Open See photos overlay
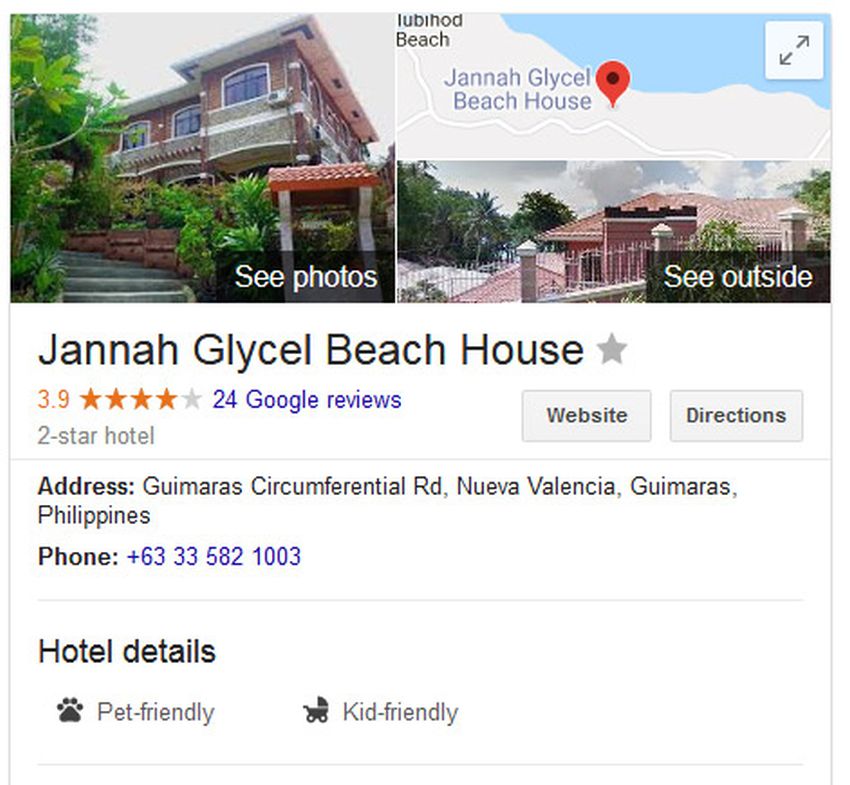Screen dimensions: 850x785 click(x=306, y=277)
